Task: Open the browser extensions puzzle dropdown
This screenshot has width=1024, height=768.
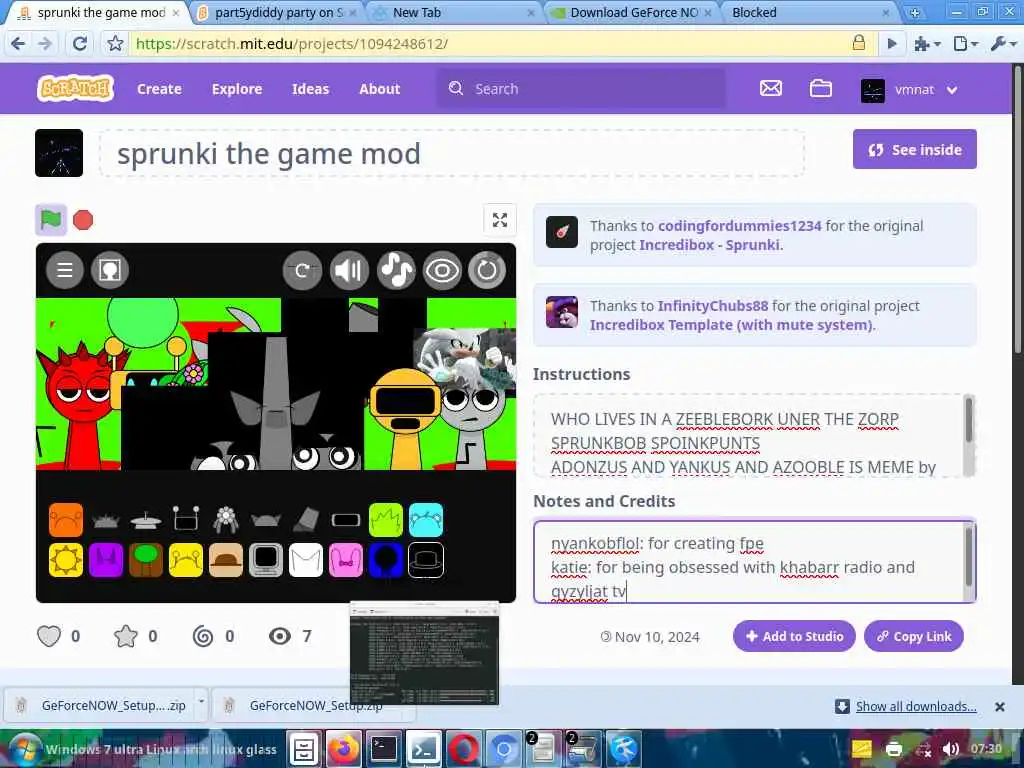Action: coord(927,44)
